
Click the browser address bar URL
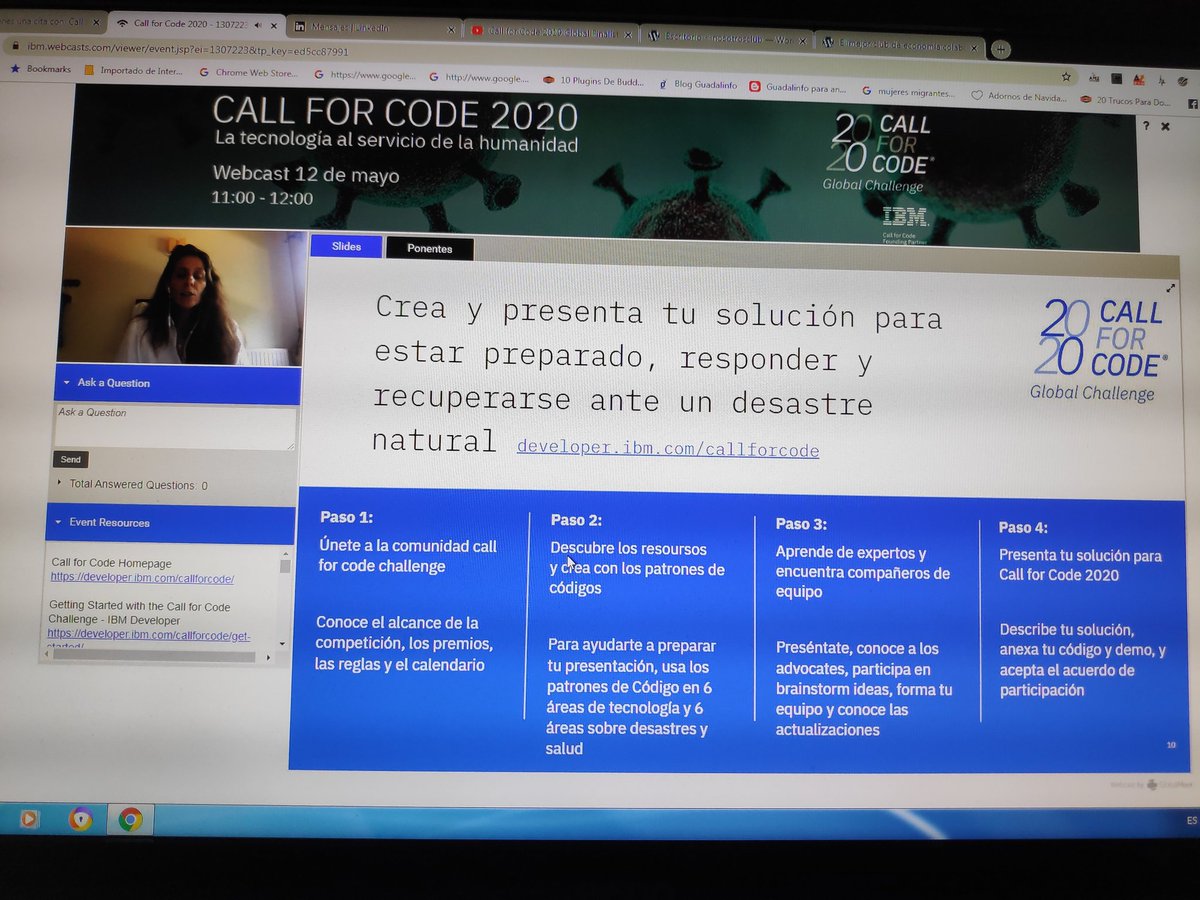189,50
